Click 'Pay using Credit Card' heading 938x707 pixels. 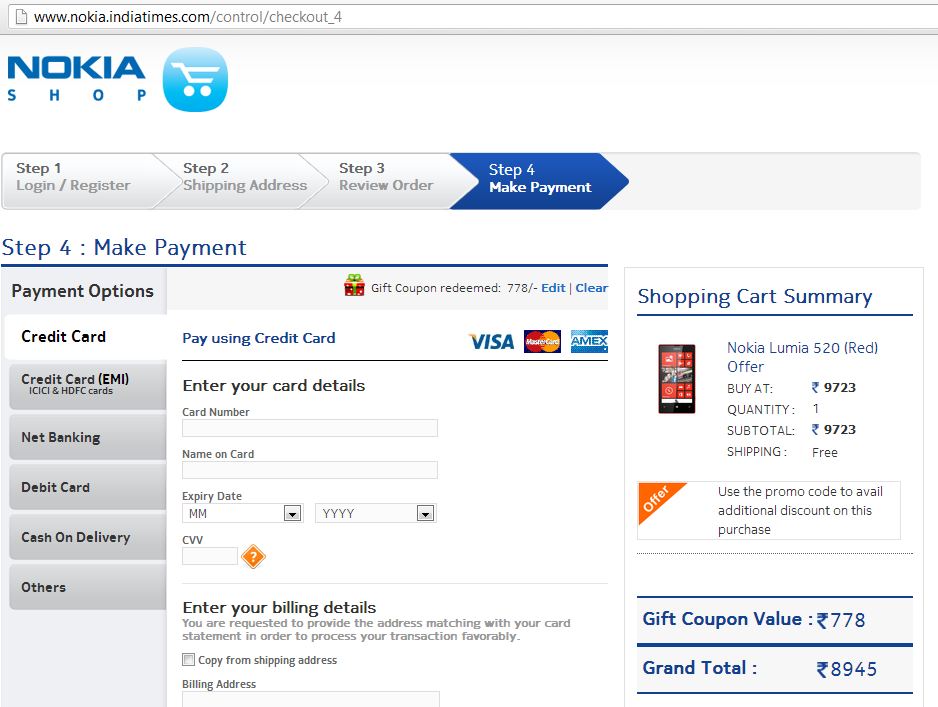point(258,338)
